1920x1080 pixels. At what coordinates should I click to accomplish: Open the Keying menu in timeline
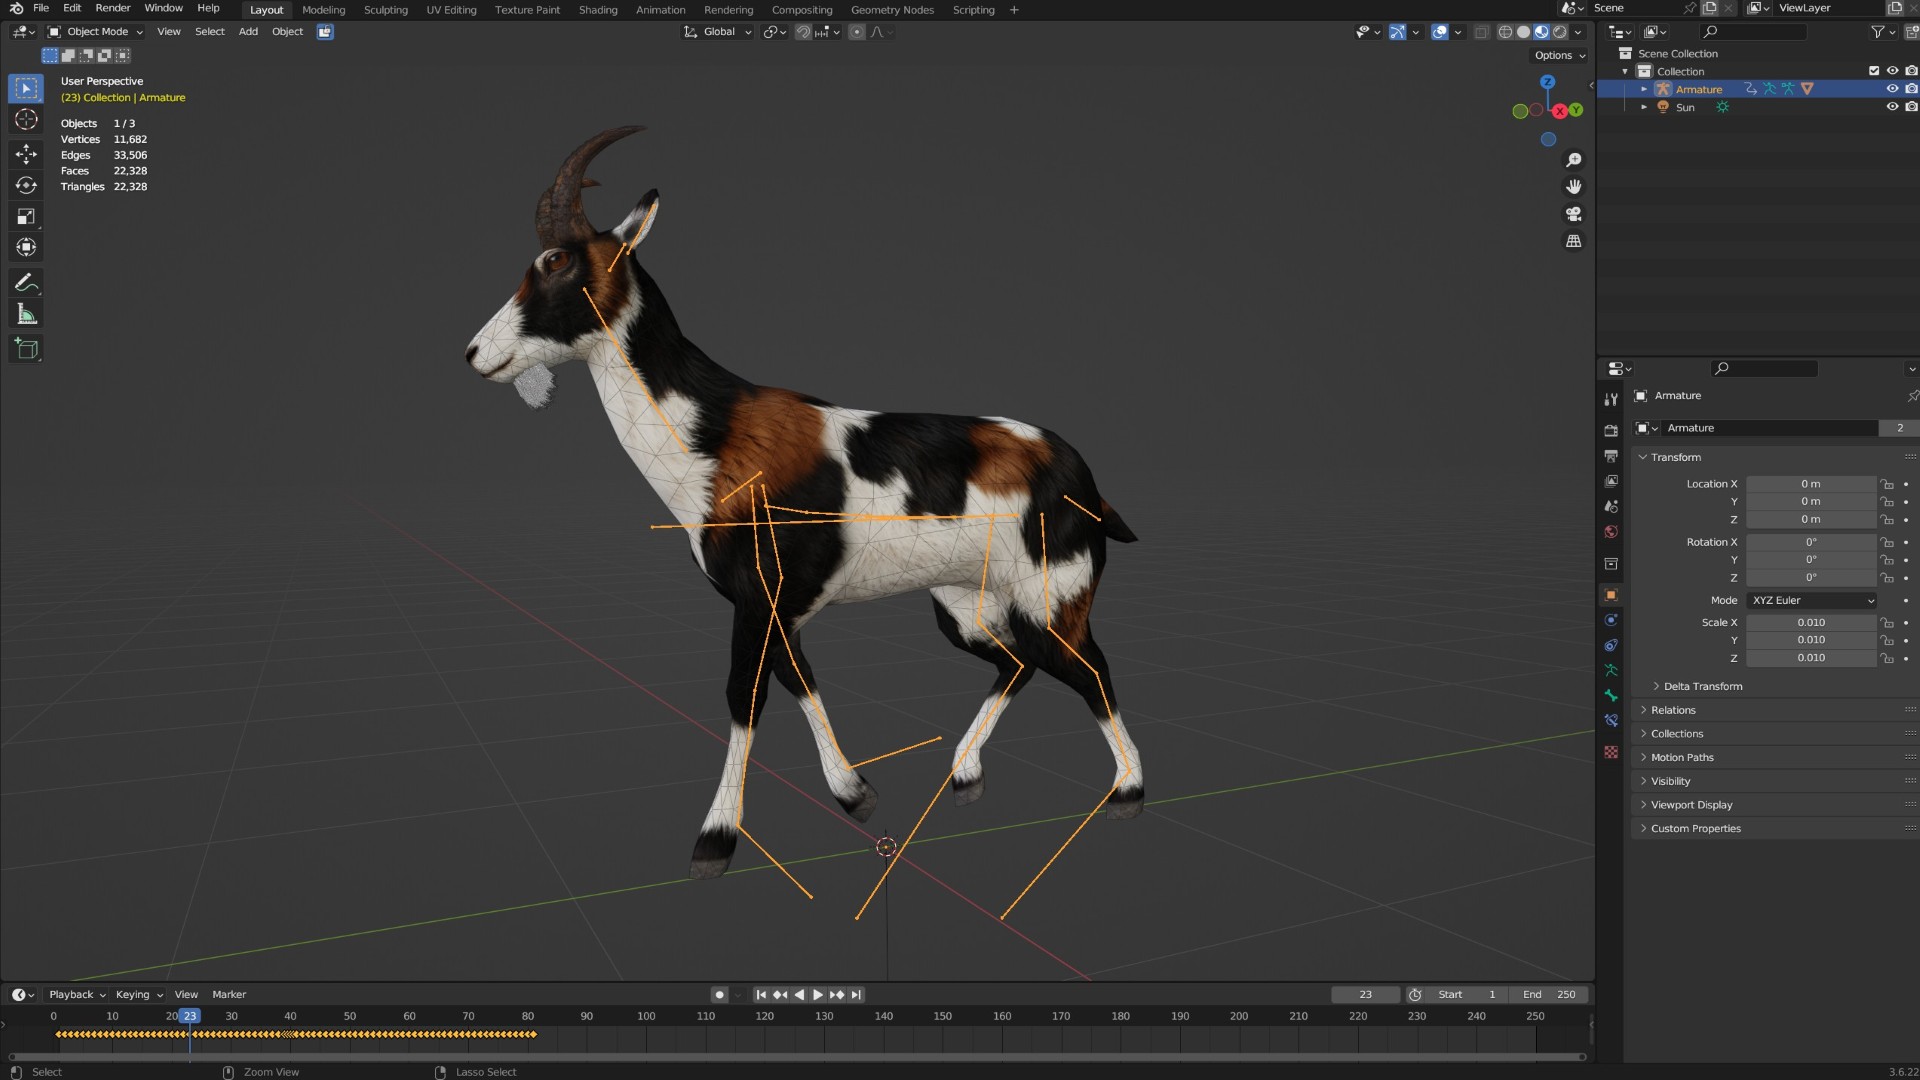click(x=139, y=995)
